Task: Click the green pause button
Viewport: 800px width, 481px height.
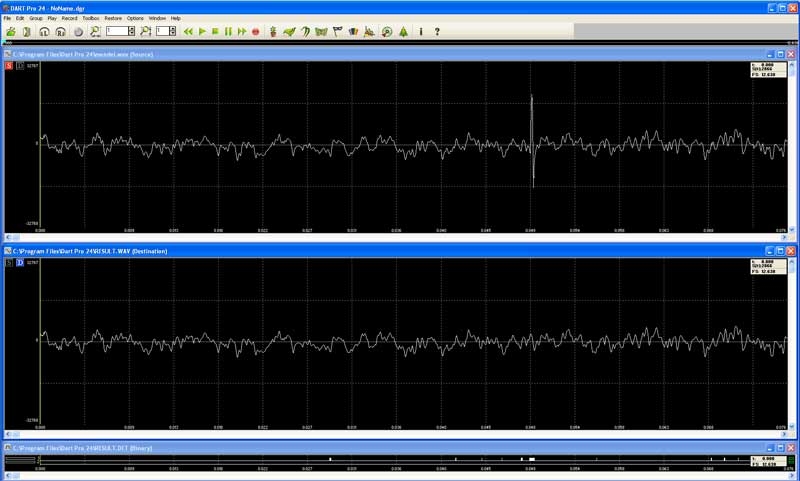Action: tap(228, 32)
